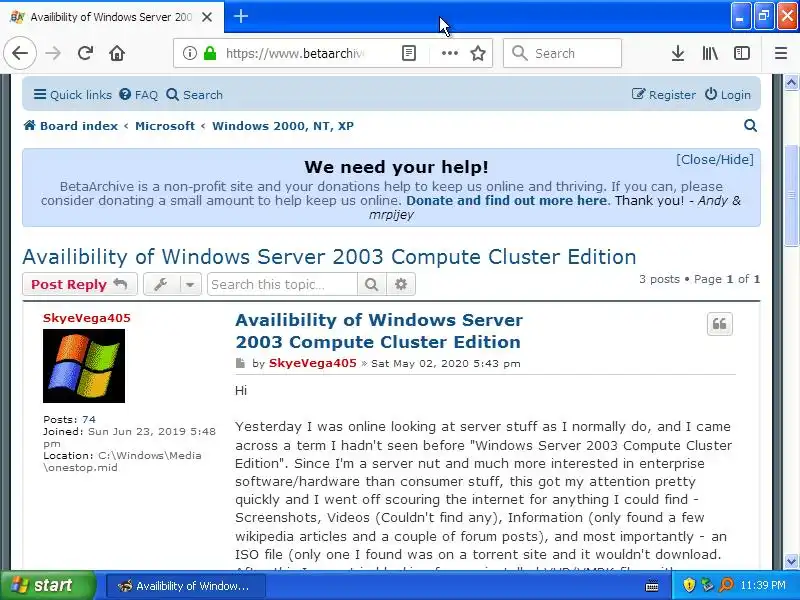Click Post Reply button
Viewport: 800px width, 600px height.
(x=80, y=284)
